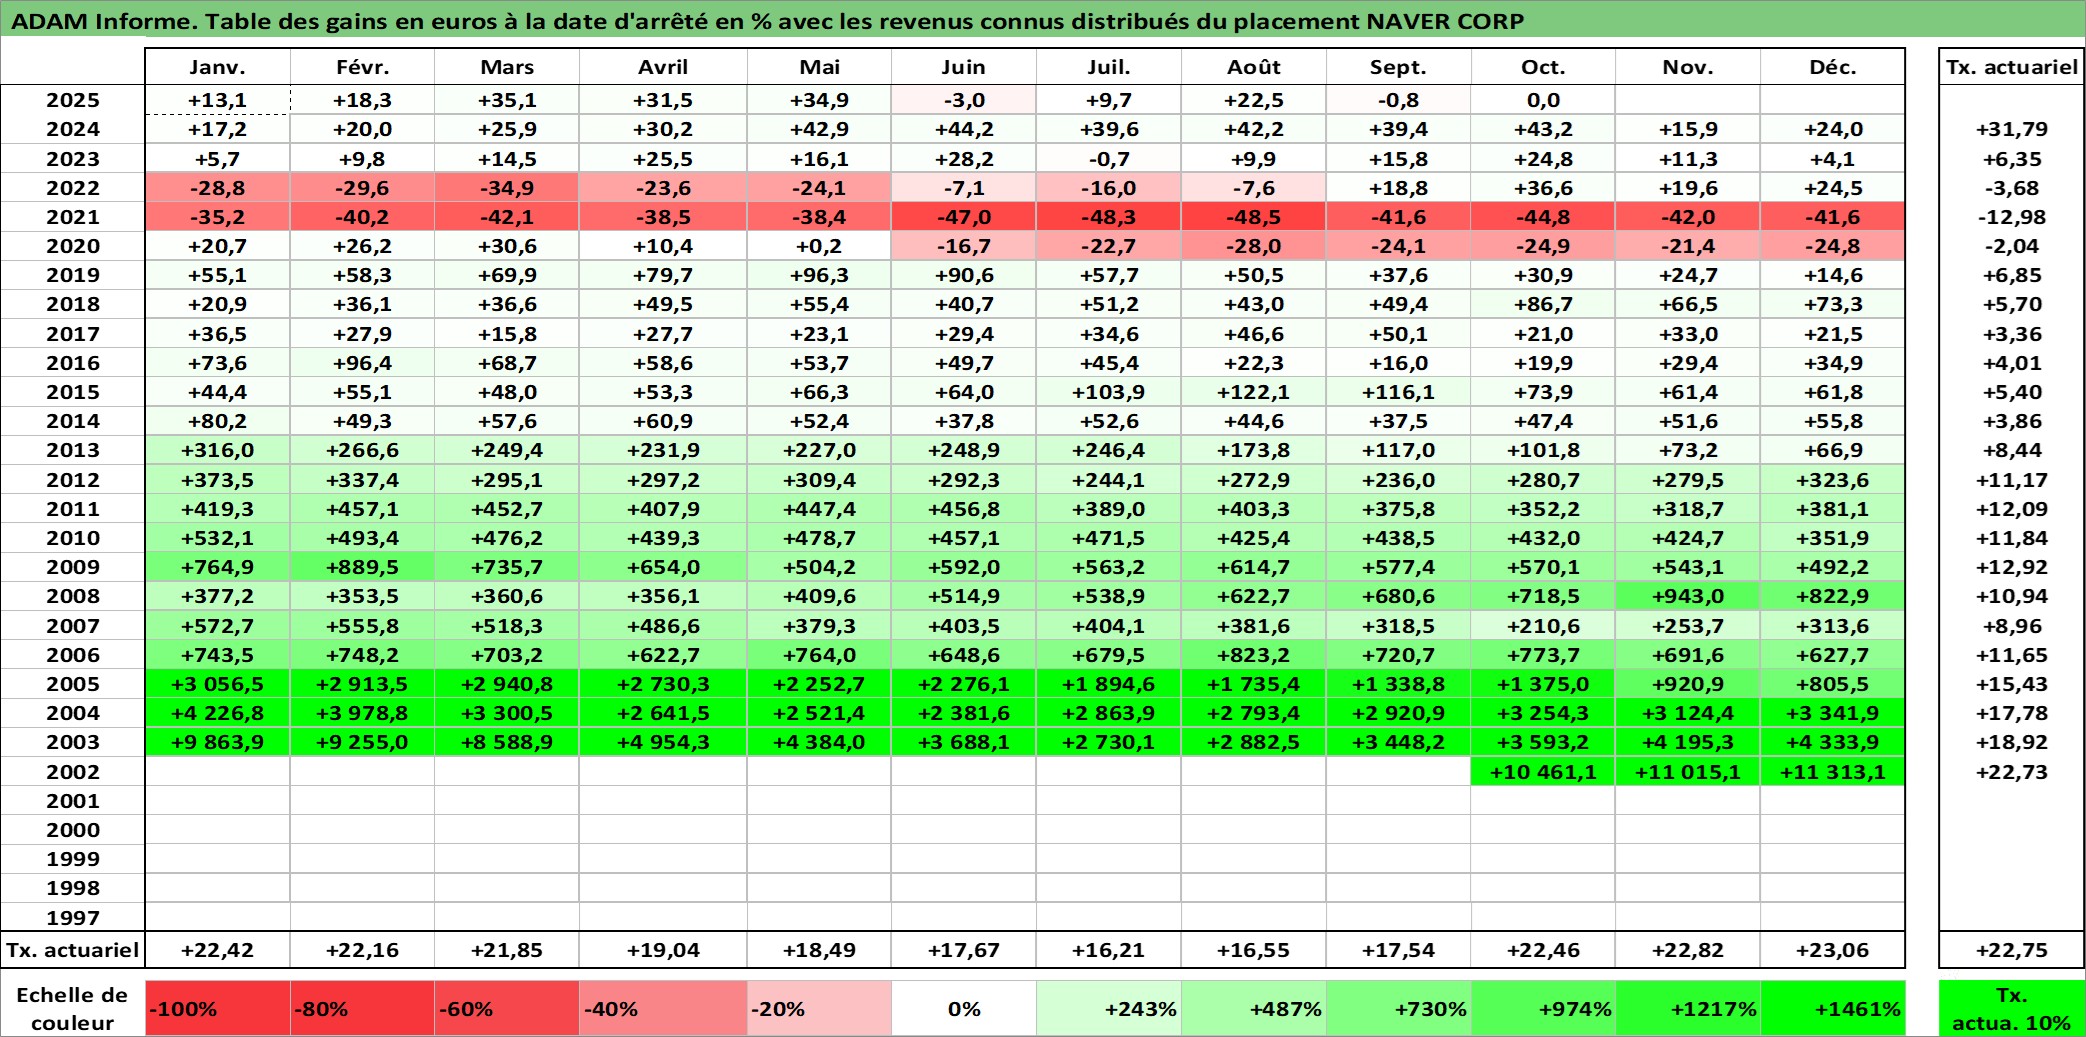Viewport: 2086px width, 1037px height.
Task: Select actuarial rate +31,79 for 2024
Action: pos(2012,129)
